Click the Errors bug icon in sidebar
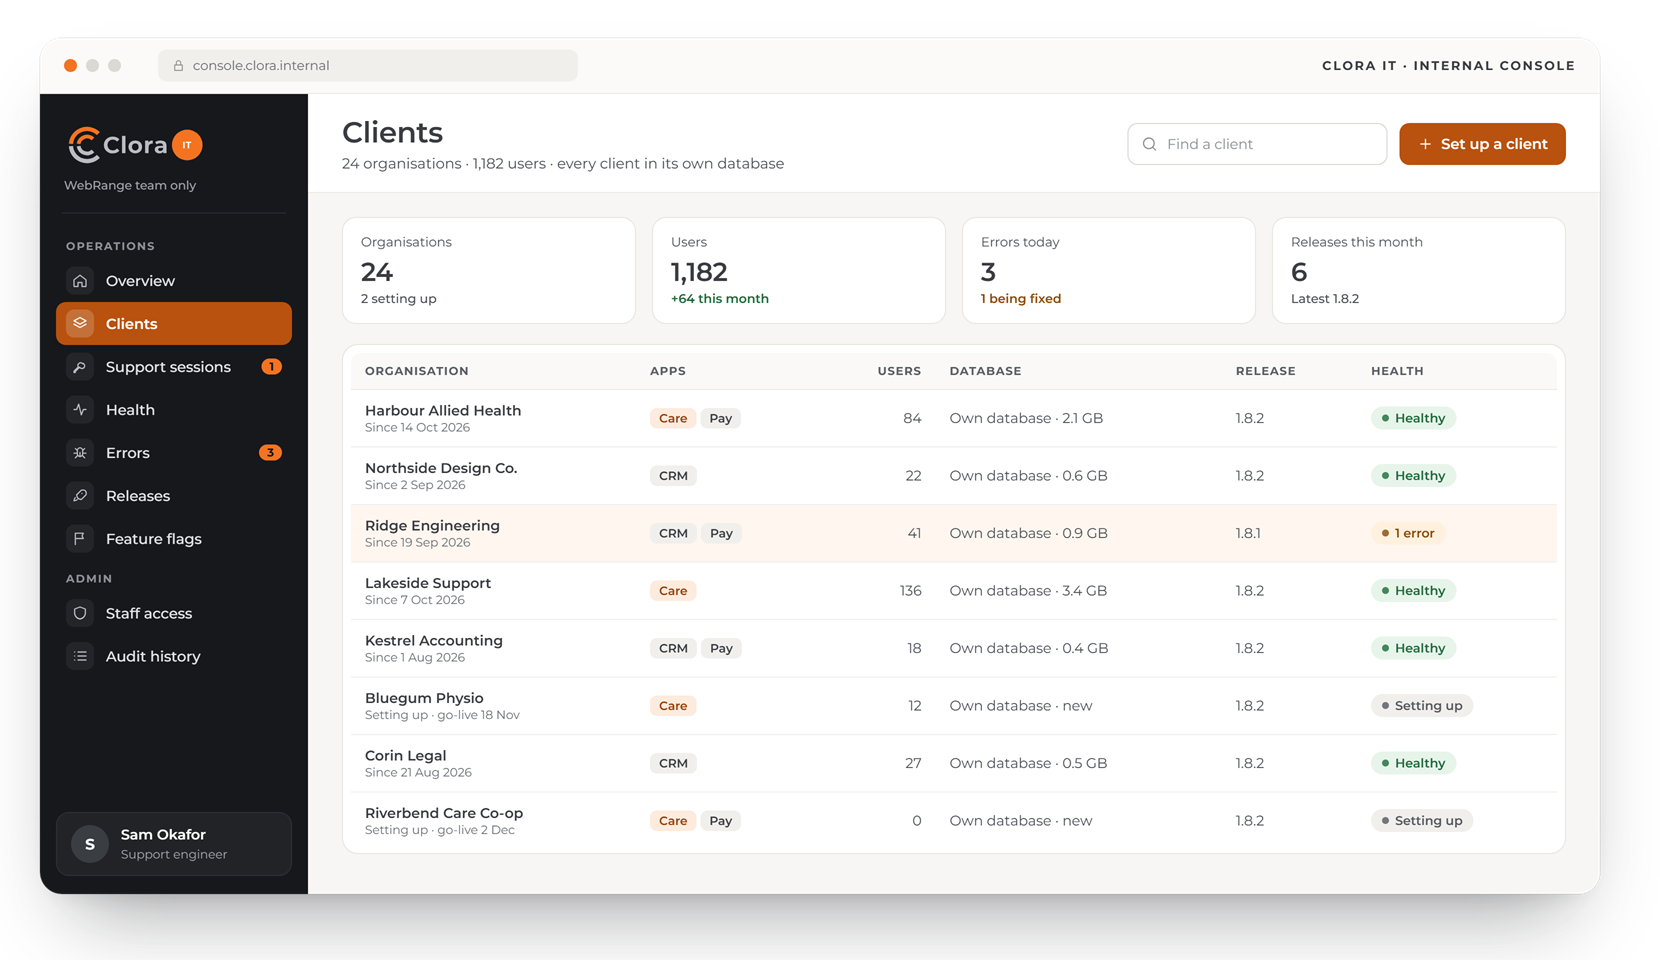1660x960 pixels. (80, 453)
